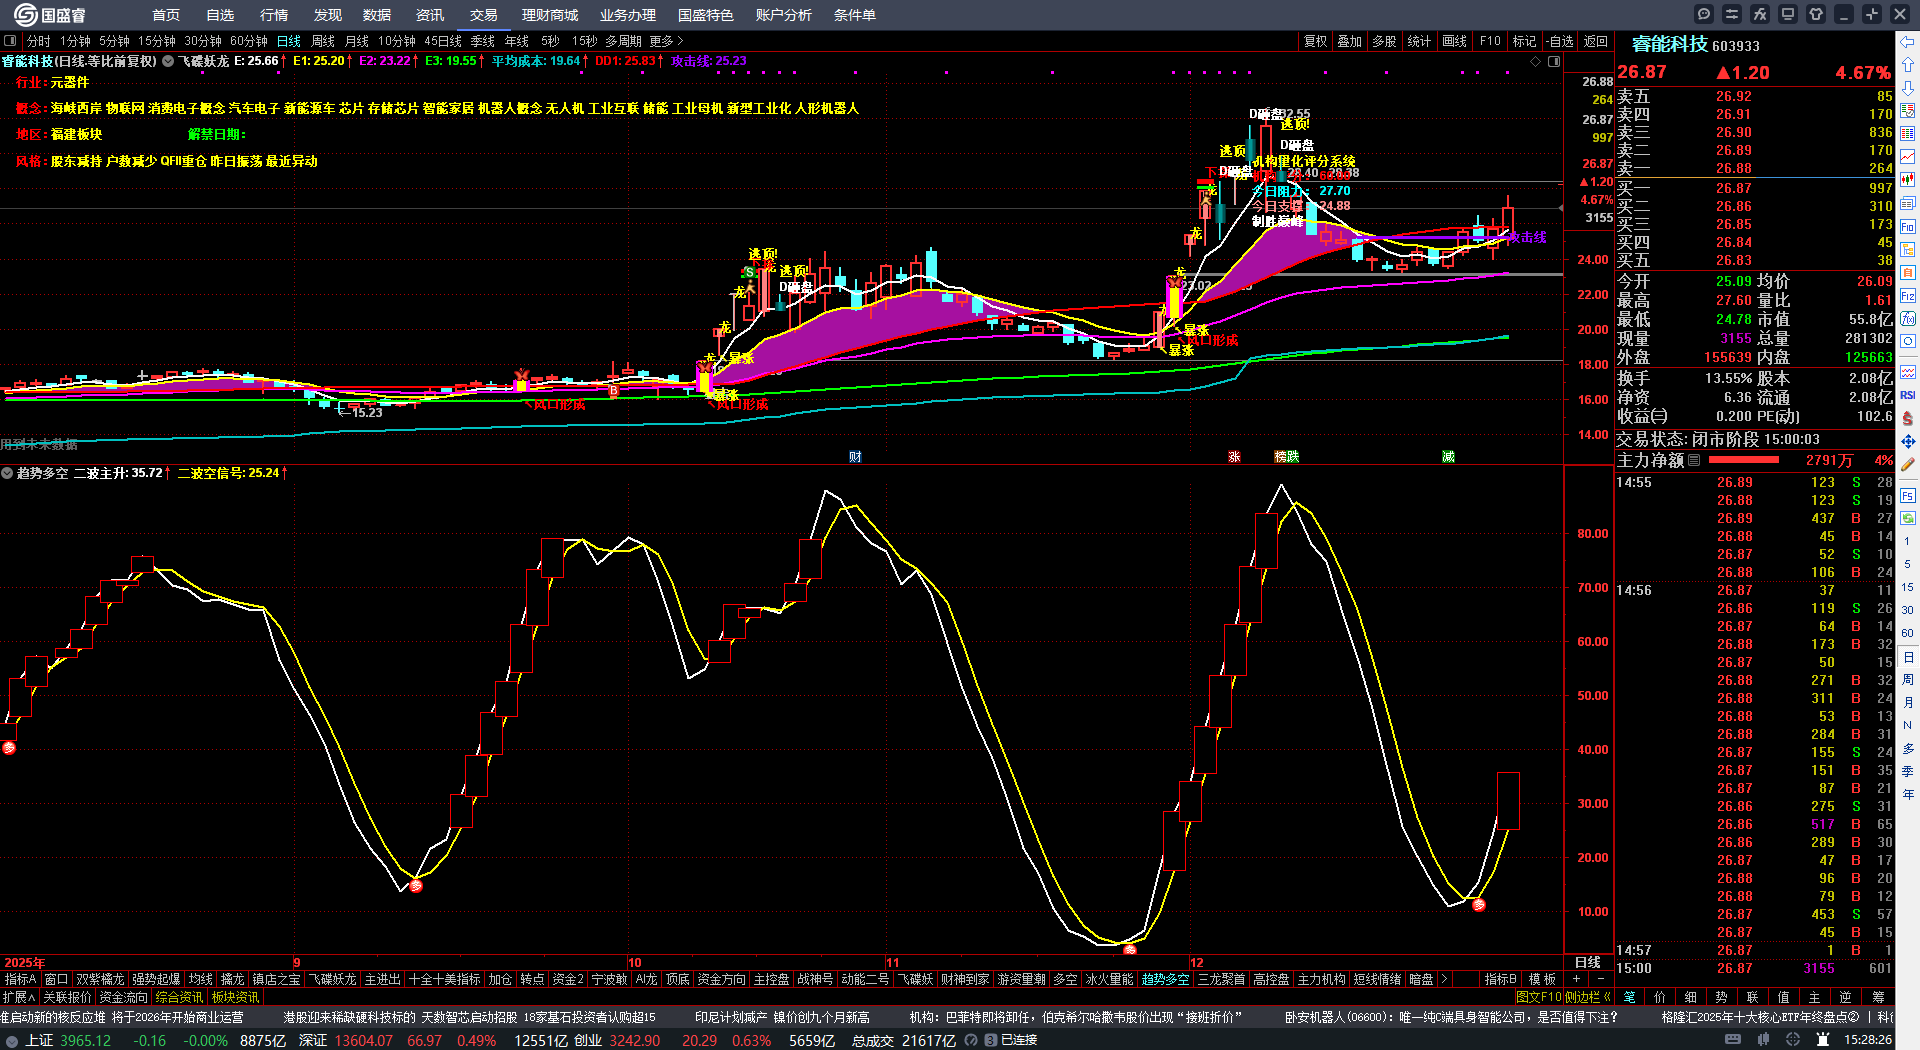Screen dimensions: 1920x1050
Task: Expand more indicator tabs with the right chevron
Action: point(1446,979)
